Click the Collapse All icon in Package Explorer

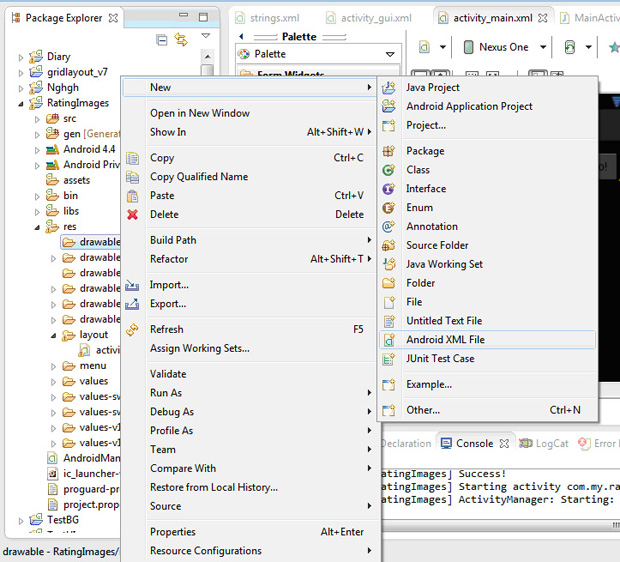pyautogui.click(x=162, y=40)
